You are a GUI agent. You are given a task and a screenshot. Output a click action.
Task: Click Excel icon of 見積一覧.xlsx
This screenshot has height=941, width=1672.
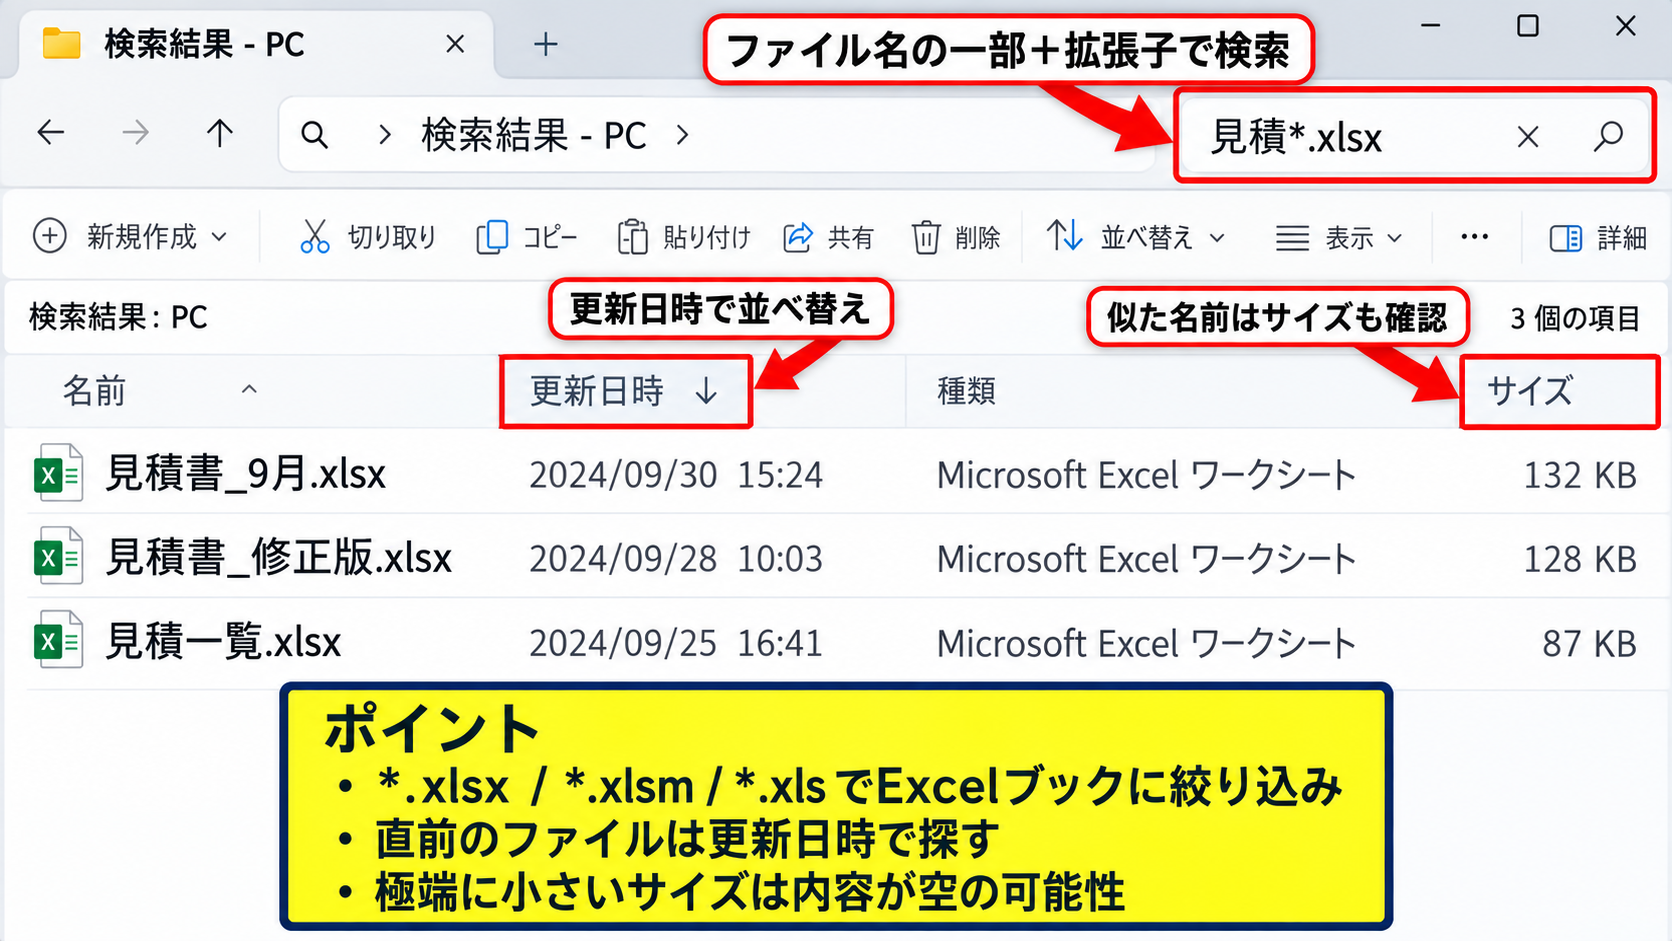pos(58,640)
